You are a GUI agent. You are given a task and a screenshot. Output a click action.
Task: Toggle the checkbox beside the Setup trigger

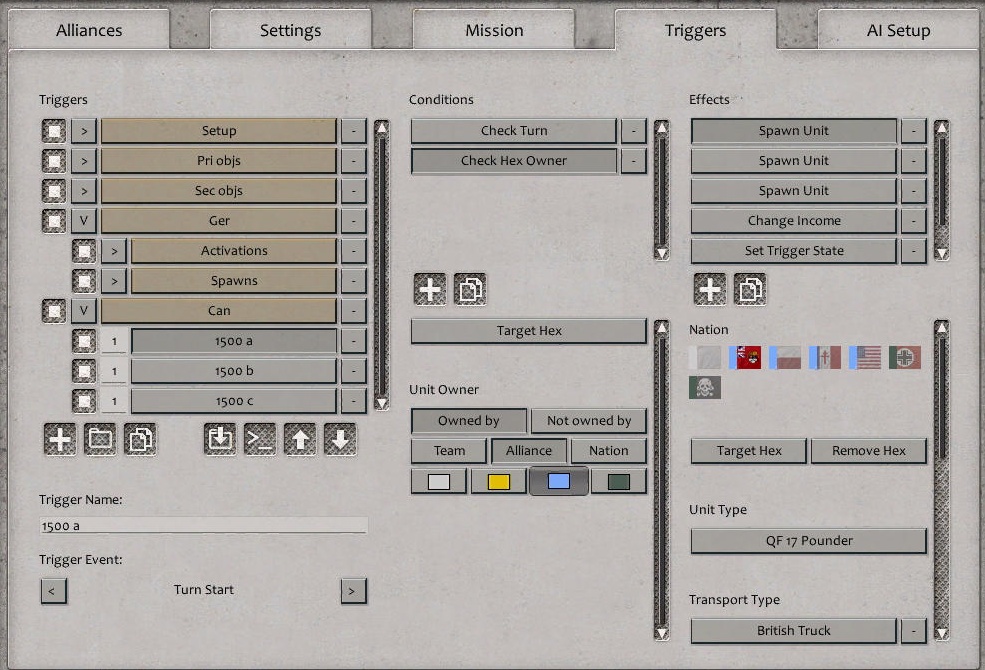(x=53, y=130)
